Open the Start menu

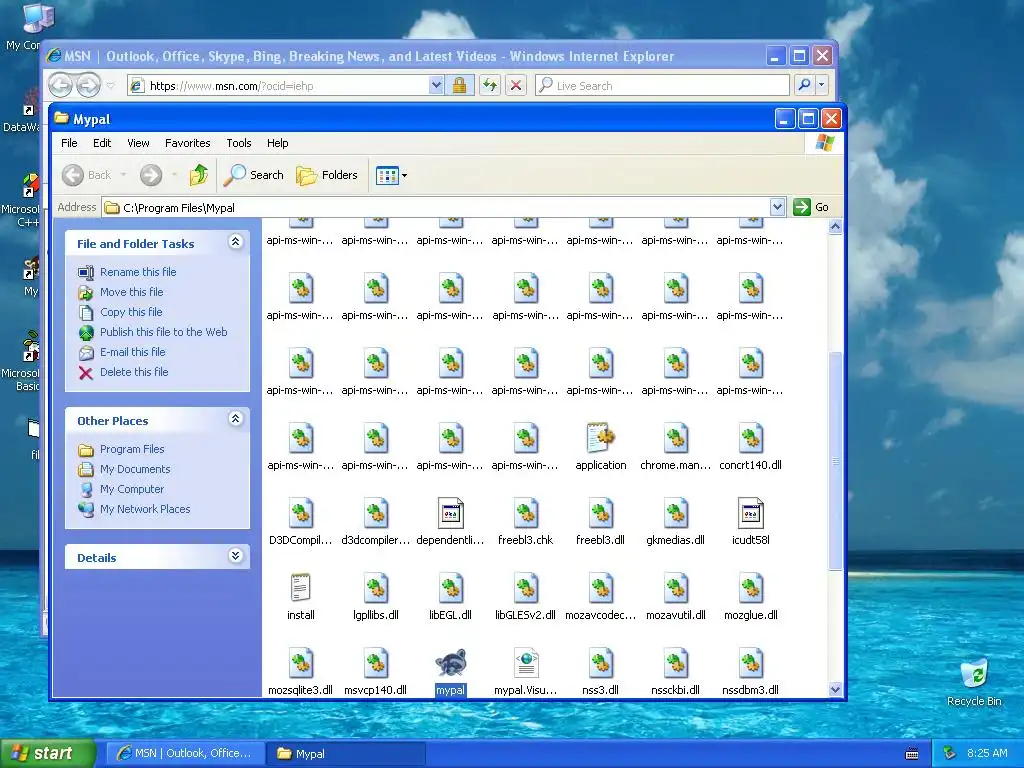point(48,753)
